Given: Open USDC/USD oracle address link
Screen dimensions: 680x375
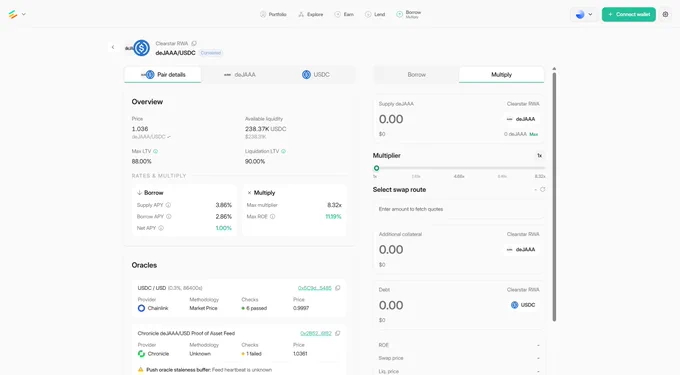Looking at the screenshot, I should (x=314, y=288).
